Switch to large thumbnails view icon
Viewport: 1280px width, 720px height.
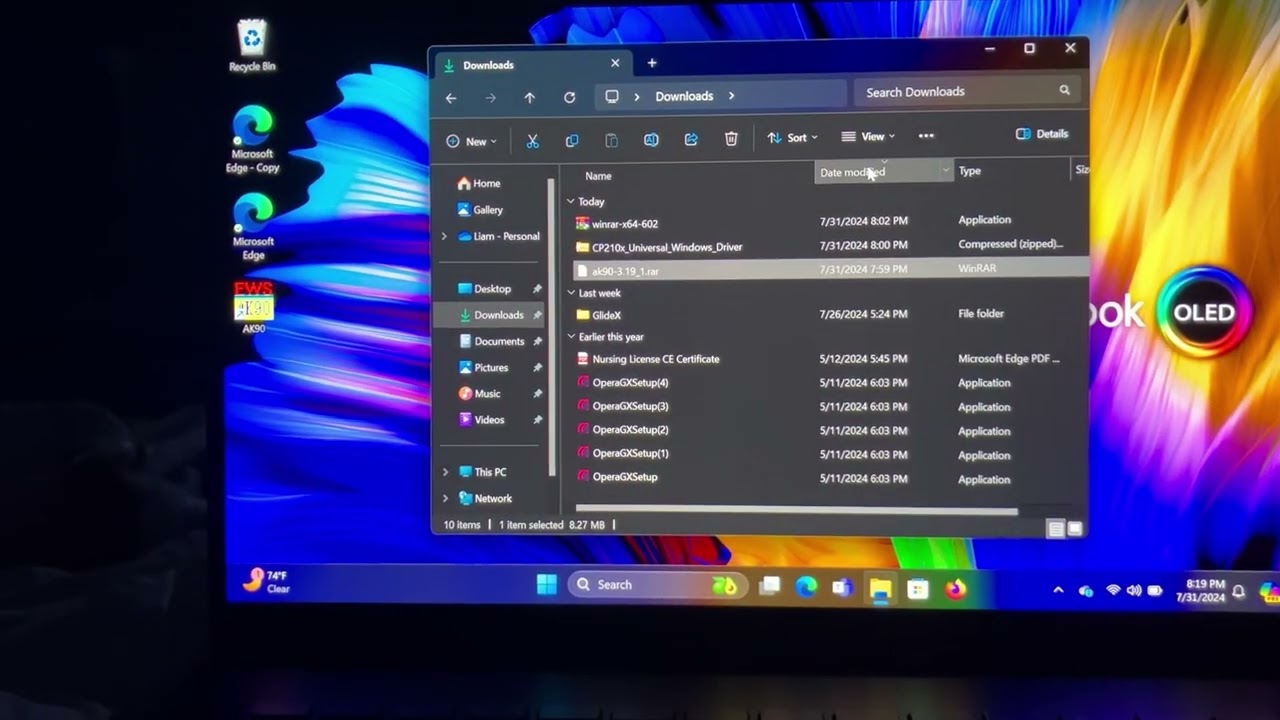point(1075,528)
